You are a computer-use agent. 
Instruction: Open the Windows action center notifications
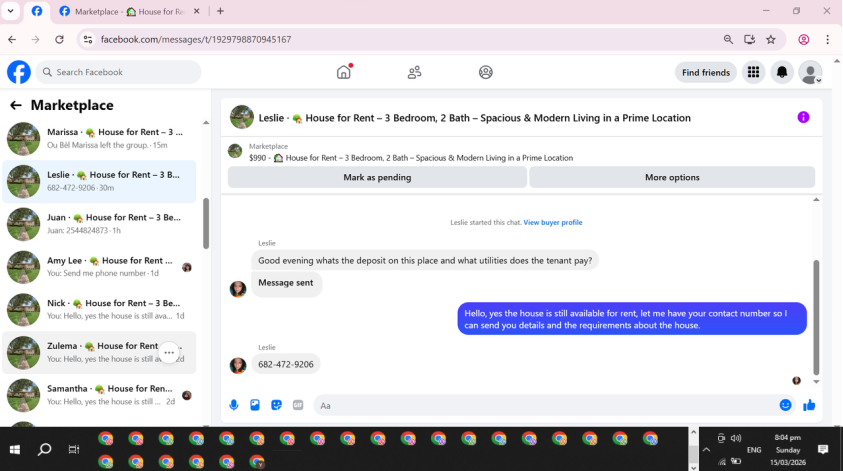pyautogui.click(x=823, y=449)
